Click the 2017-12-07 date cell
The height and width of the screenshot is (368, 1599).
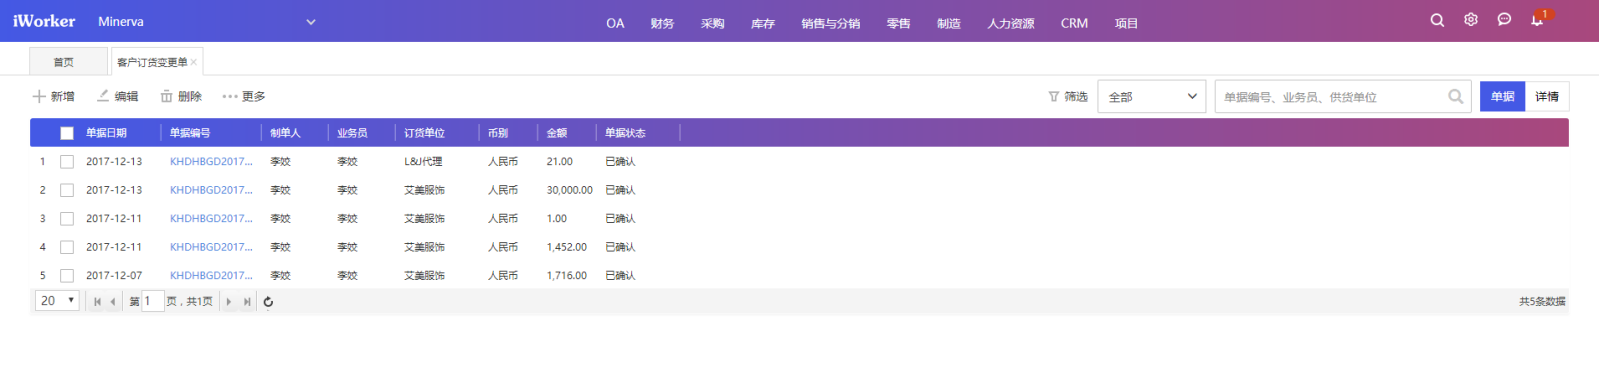(x=114, y=276)
